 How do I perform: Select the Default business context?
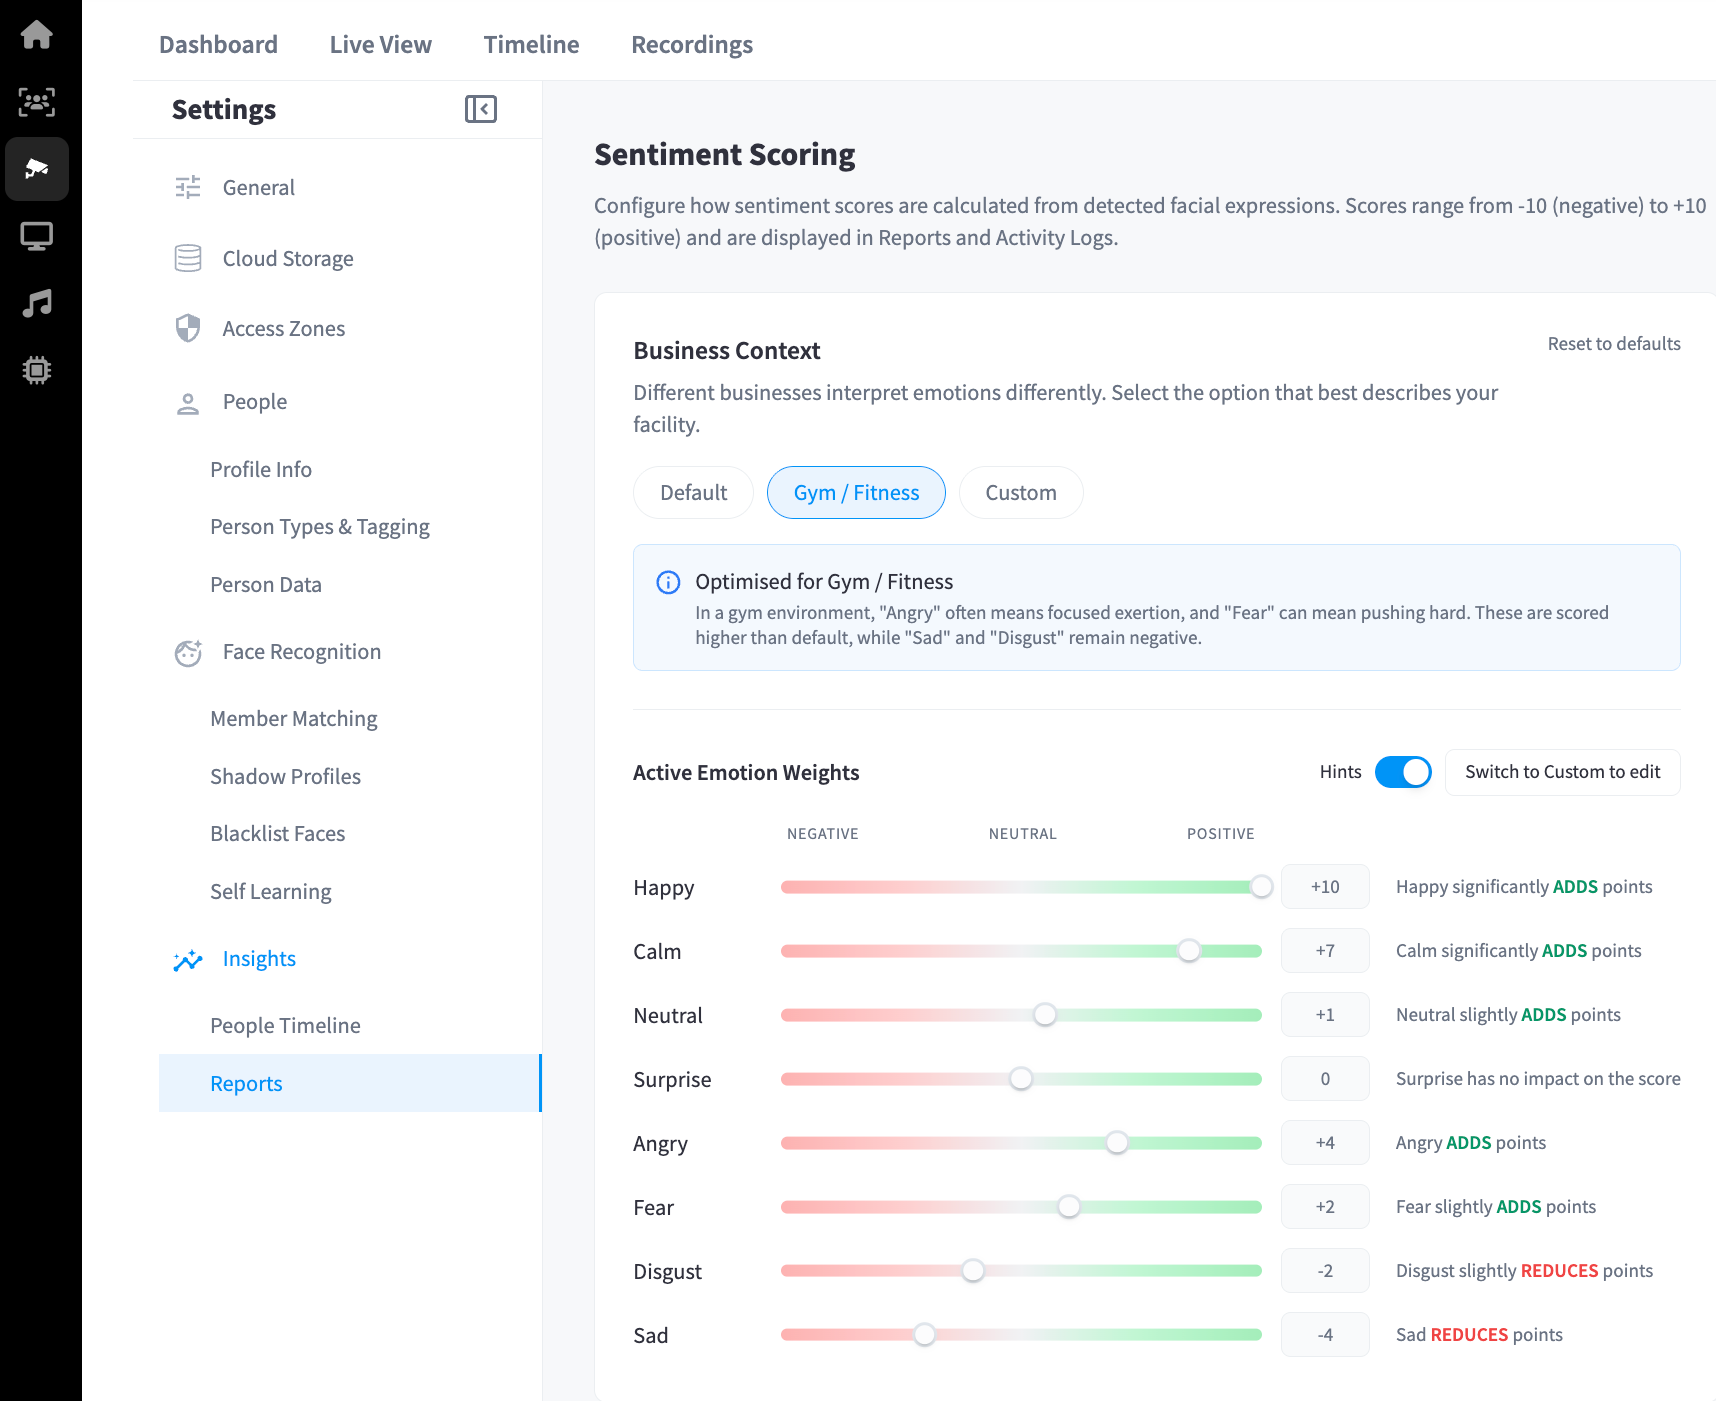pos(693,493)
